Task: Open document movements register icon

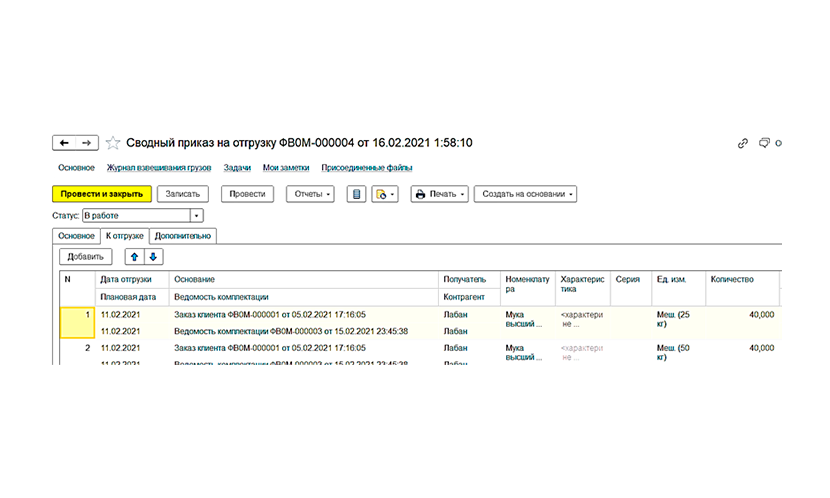Action: (356, 194)
